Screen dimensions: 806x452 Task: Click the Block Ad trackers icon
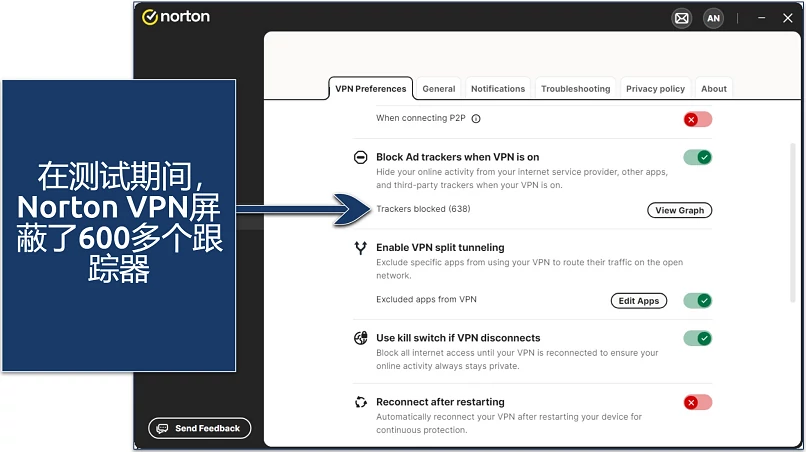coord(361,157)
